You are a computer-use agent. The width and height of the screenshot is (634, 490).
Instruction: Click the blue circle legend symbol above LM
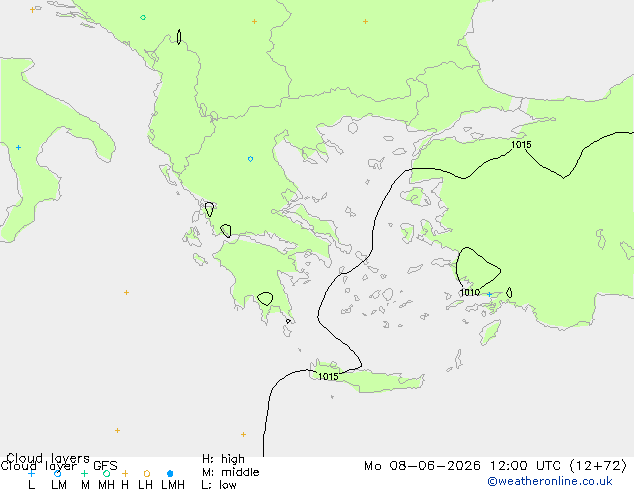point(58,473)
